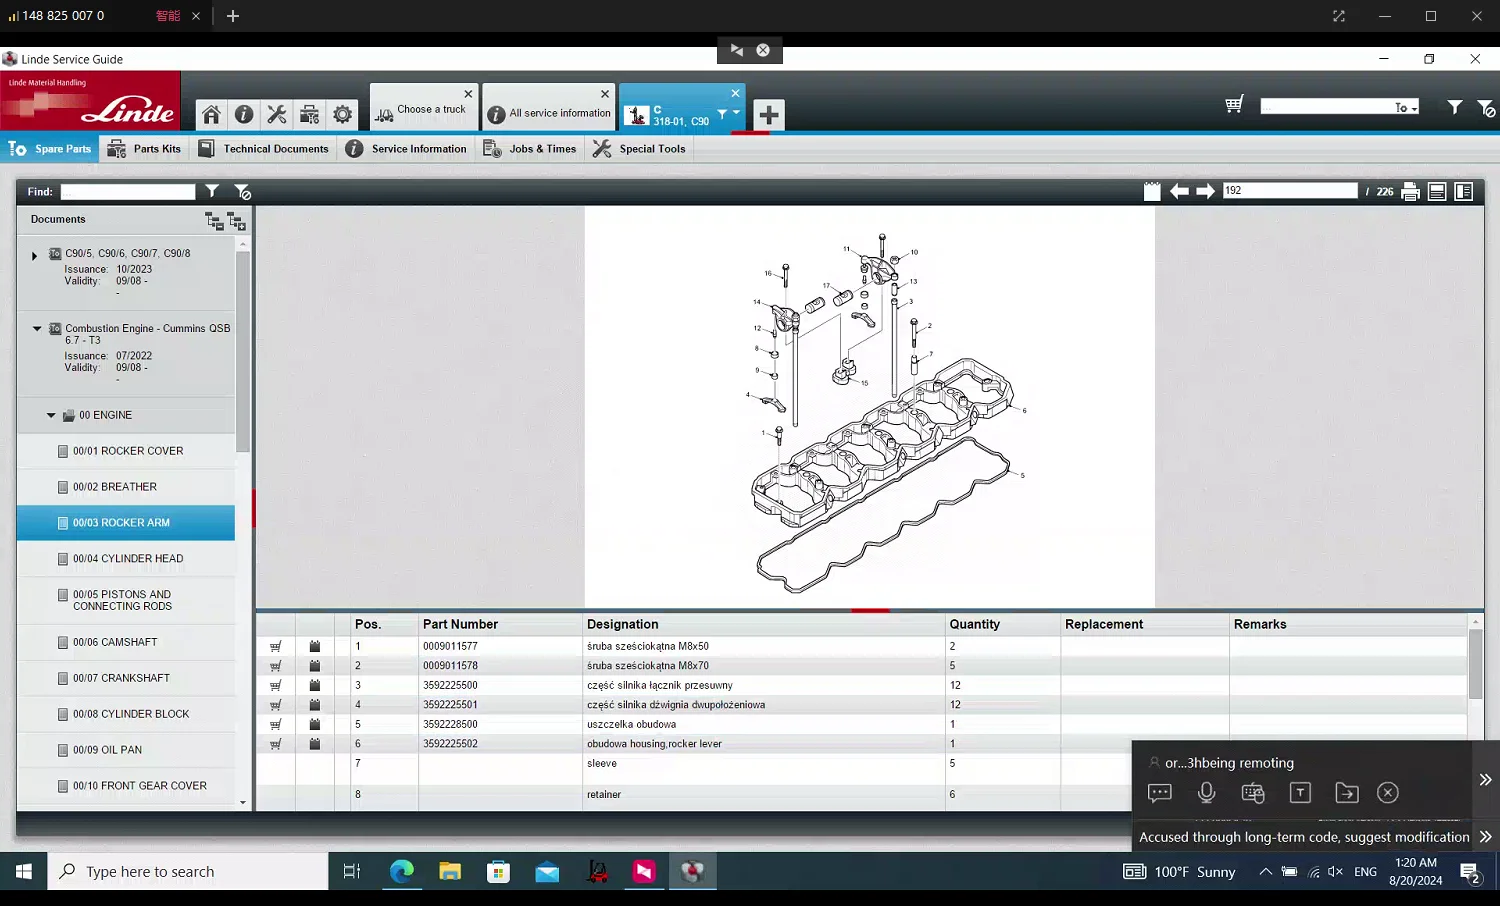1500x906 pixels.
Task: Print the current parts page
Action: pyautogui.click(x=1410, y=192)
